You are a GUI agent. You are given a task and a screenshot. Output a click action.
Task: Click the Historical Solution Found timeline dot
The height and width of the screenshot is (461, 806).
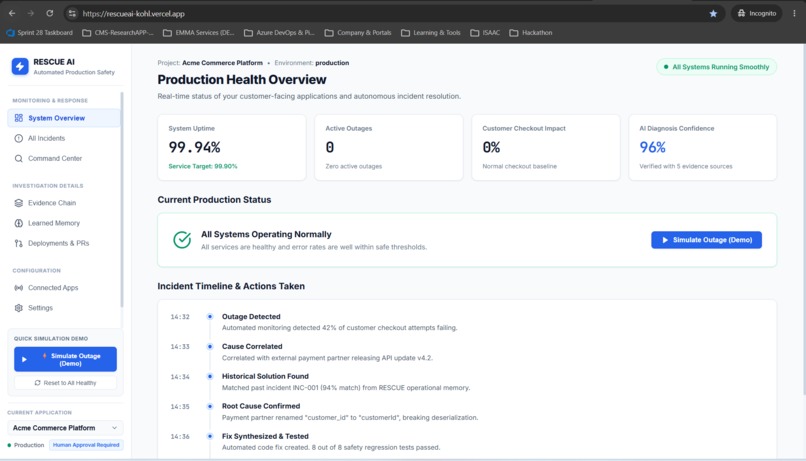point(210,376)
